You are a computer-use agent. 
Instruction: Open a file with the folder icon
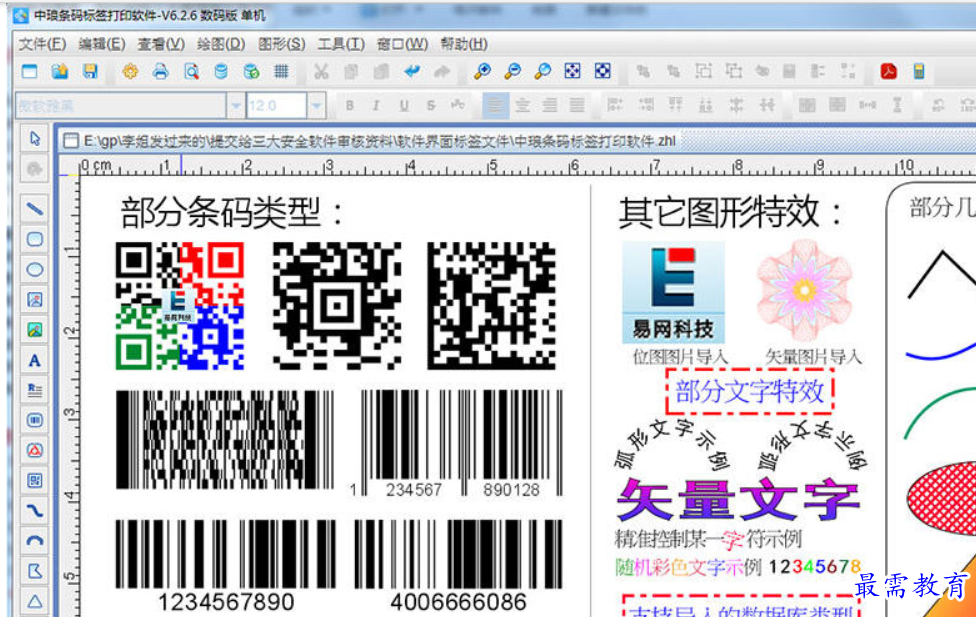pos(60,72)
